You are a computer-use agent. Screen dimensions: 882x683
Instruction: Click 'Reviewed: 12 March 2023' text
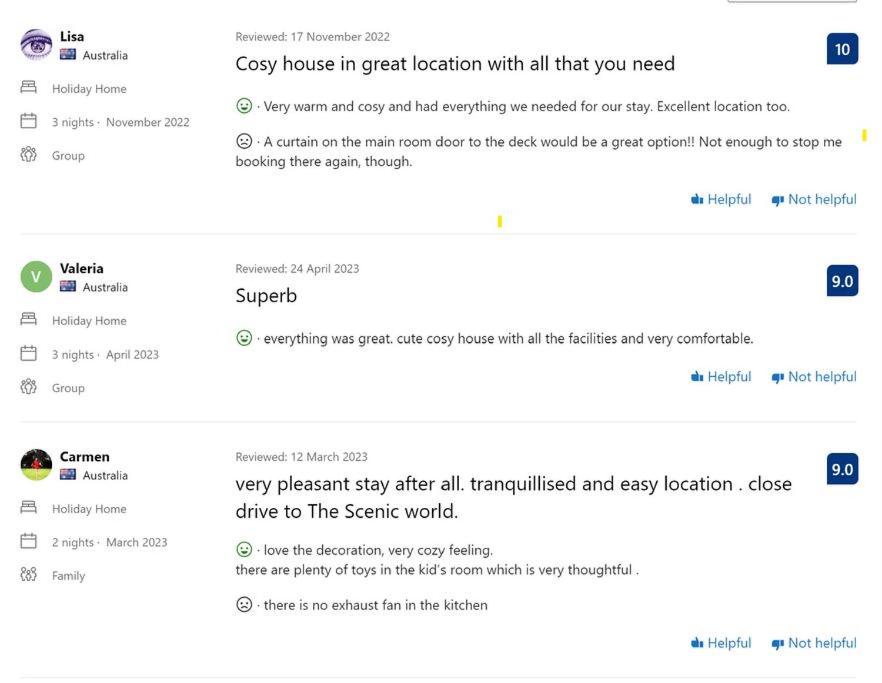coord(301,457)
